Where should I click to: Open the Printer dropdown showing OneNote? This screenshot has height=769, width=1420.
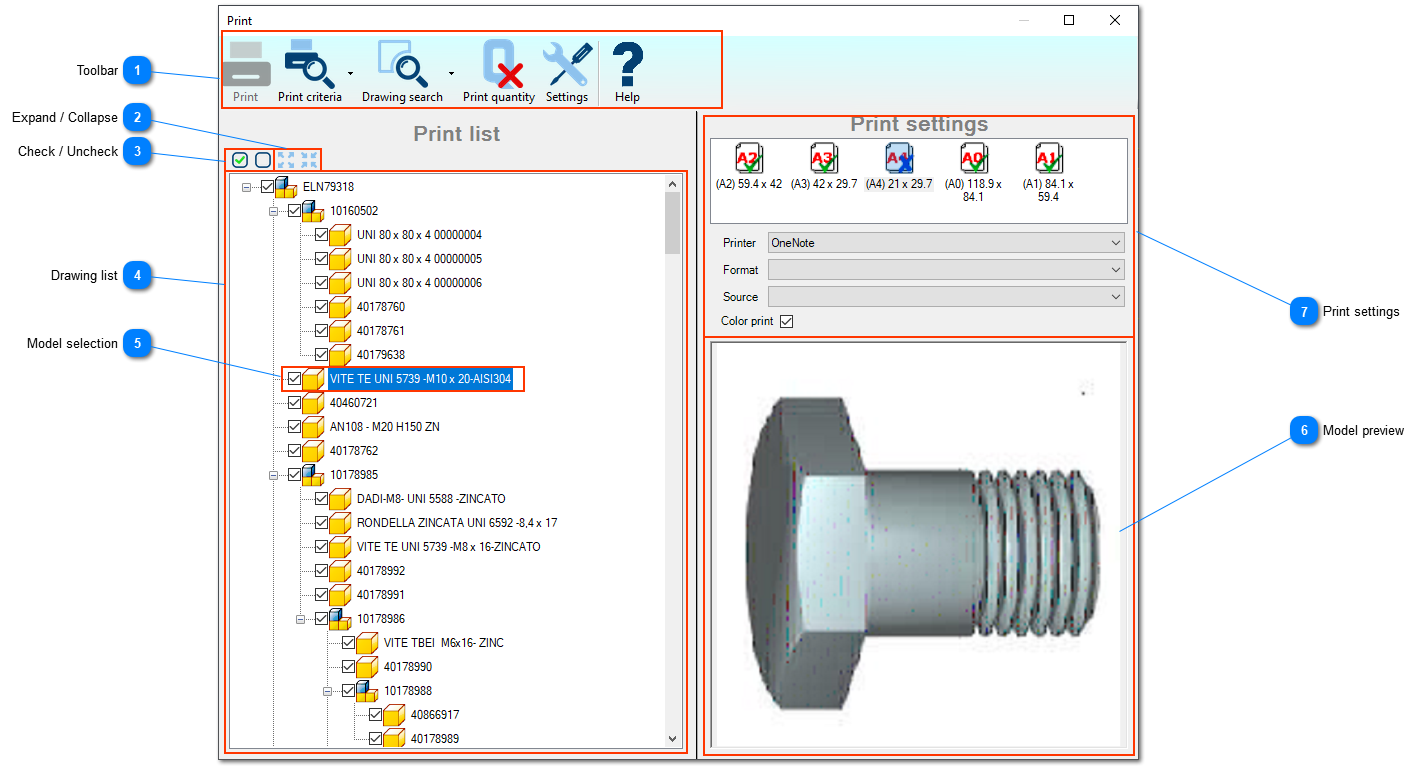pyautogui.click(x=945, y=243)
